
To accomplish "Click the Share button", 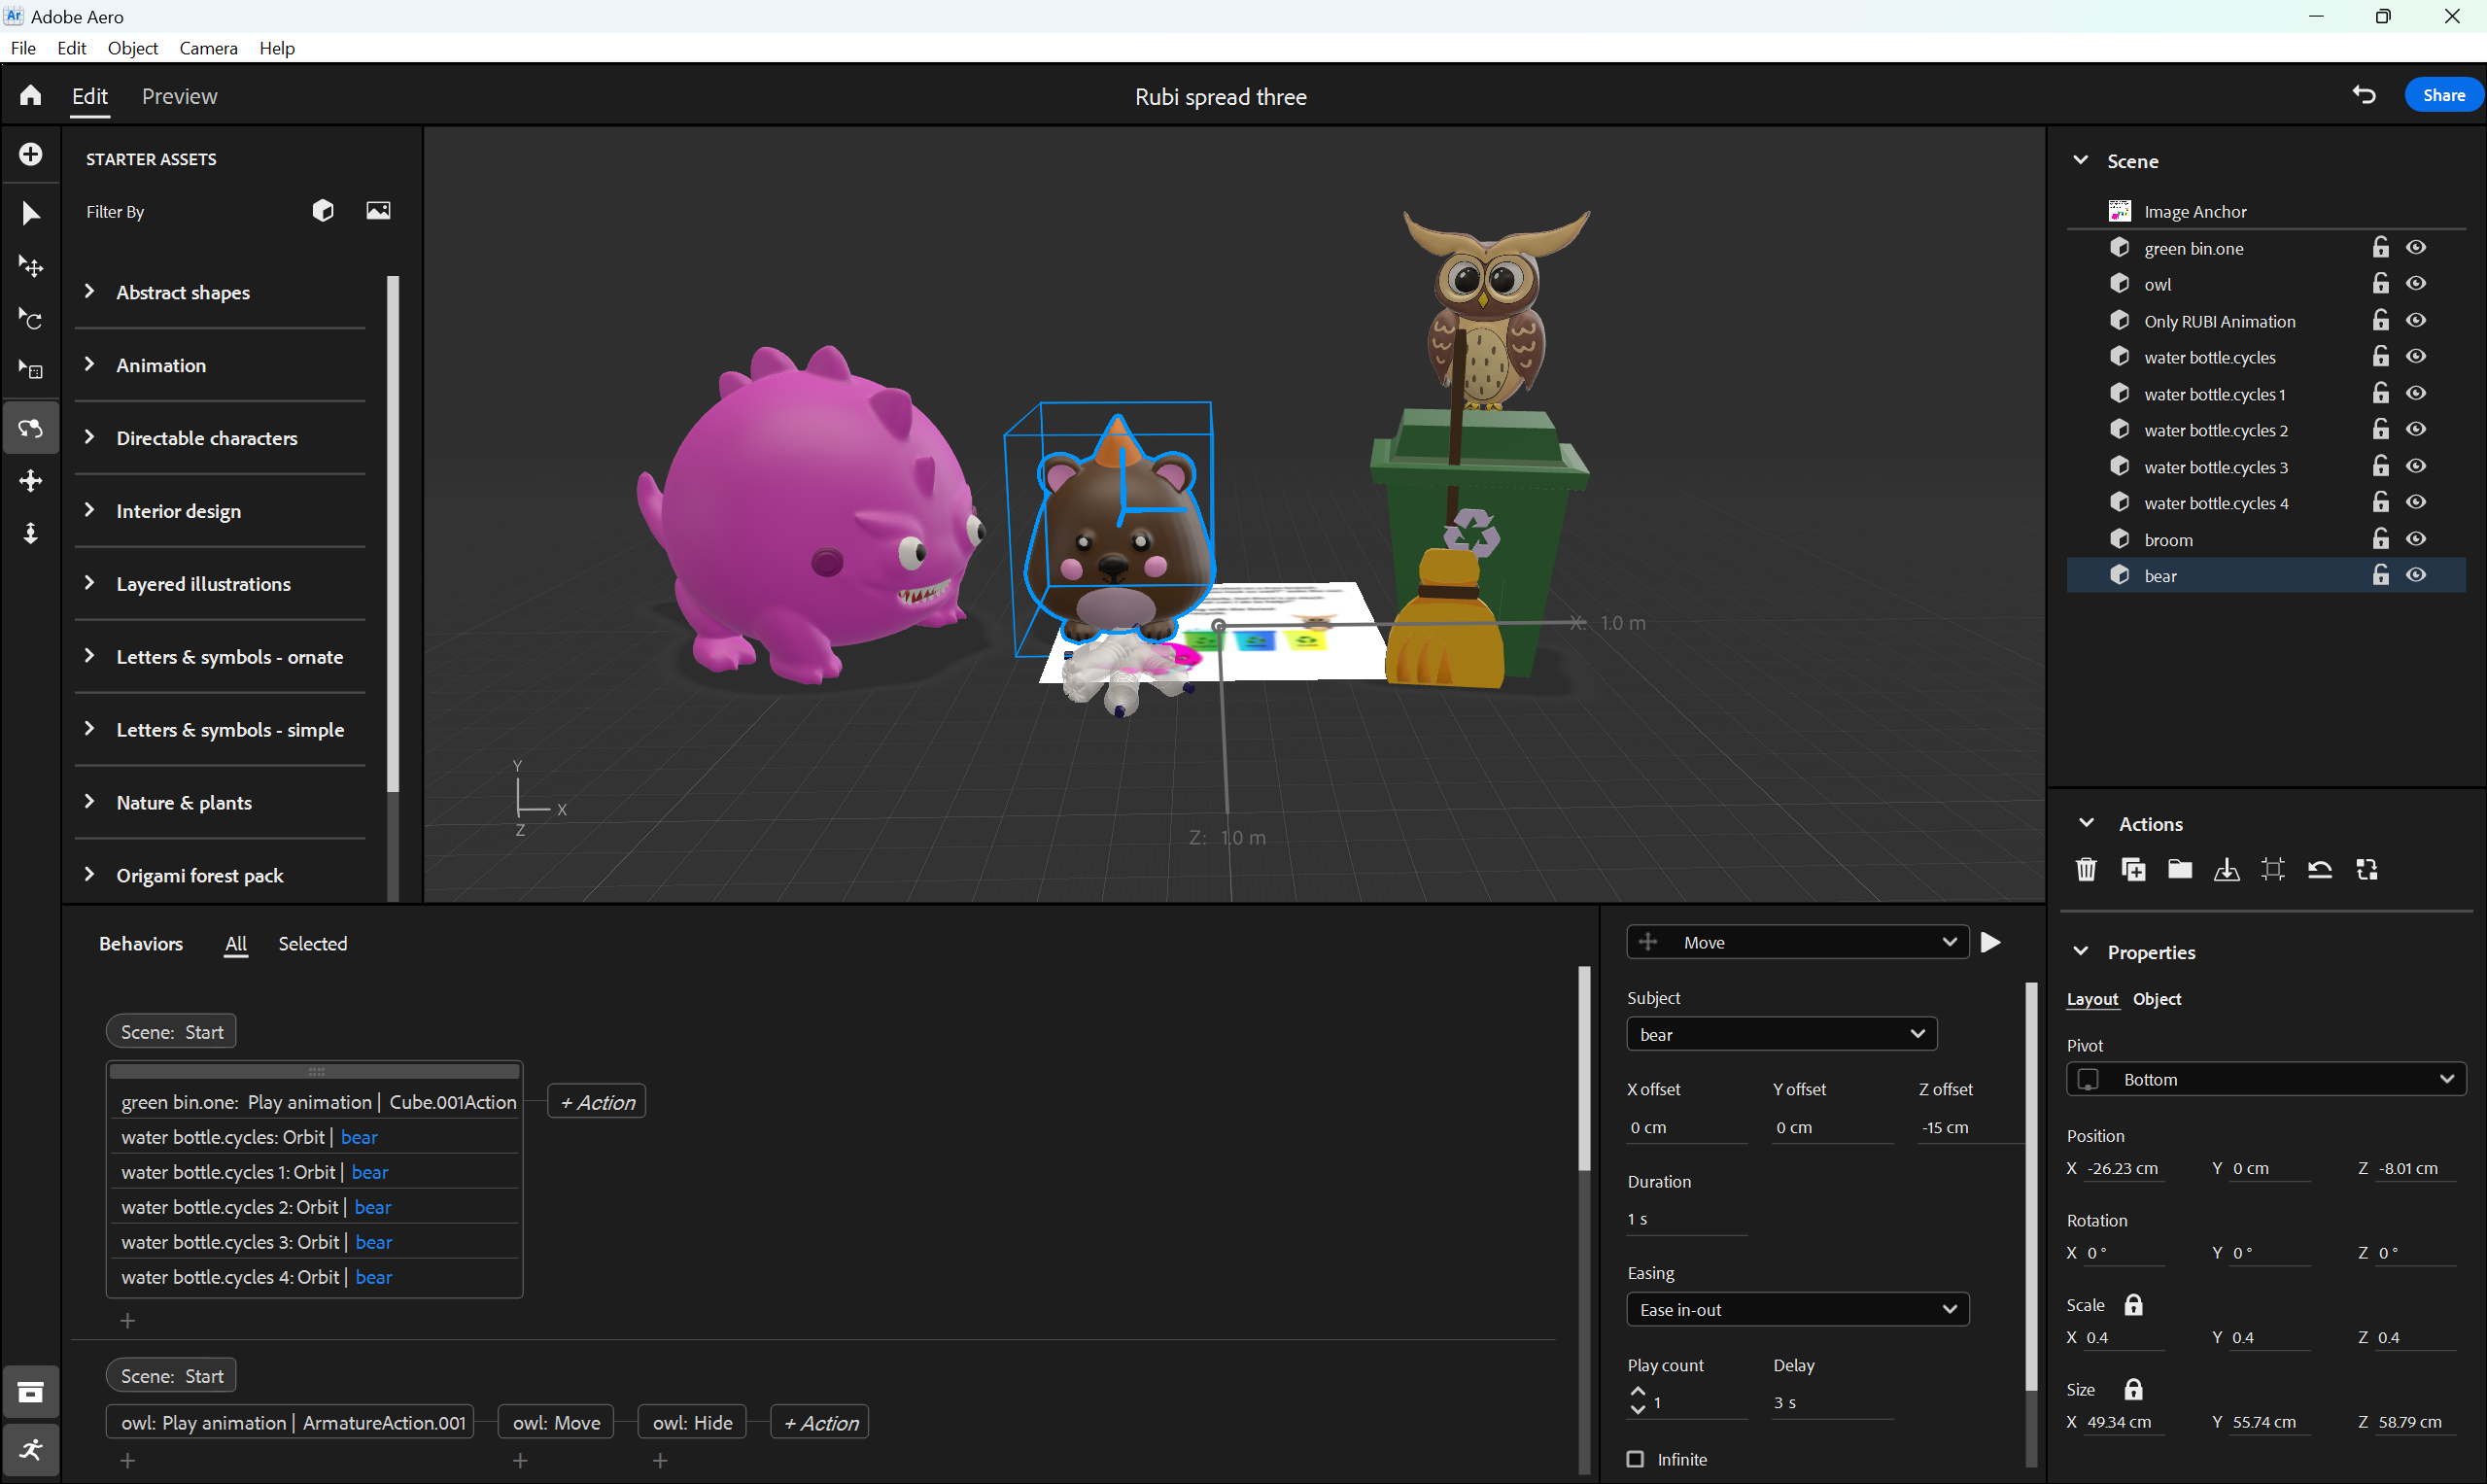I will [2443, 95].
